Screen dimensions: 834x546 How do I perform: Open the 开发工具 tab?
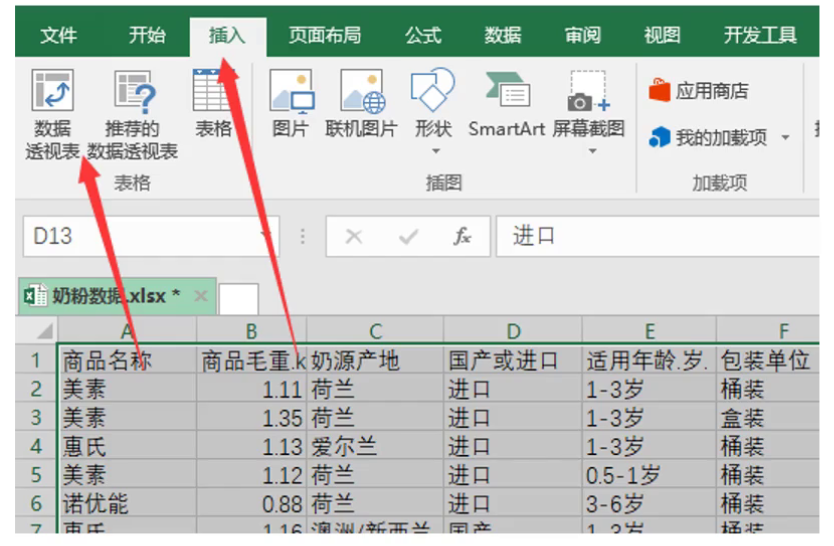pos(760,36)
